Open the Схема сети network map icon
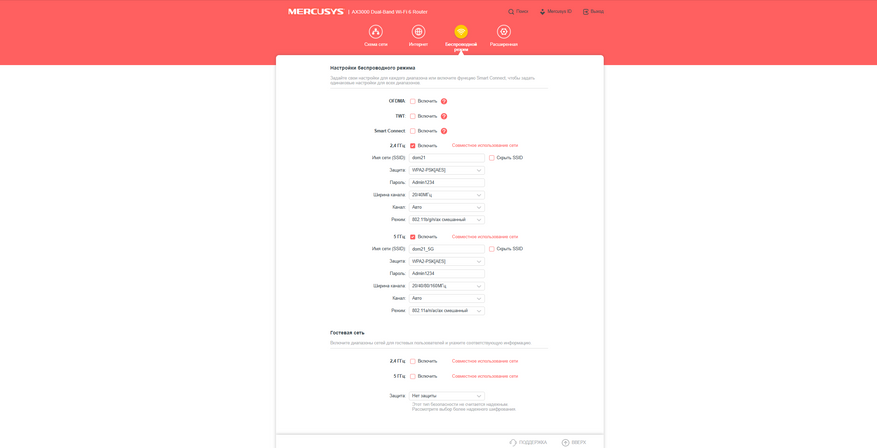This screenshot has height=448, width=877. point(375,32)
